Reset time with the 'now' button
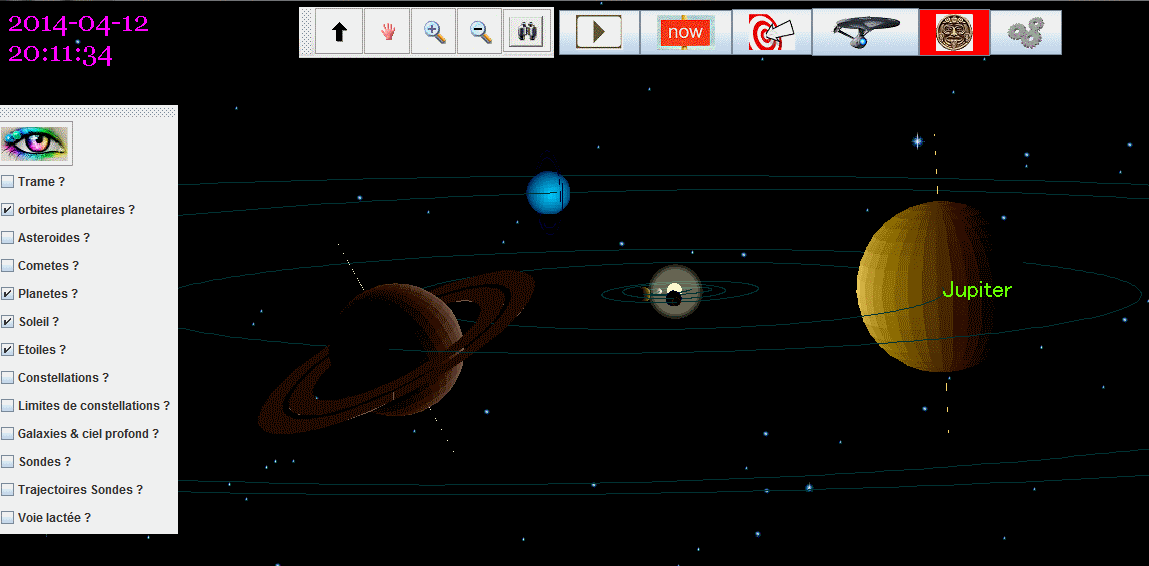This screenshot has width=1149, height=566. pyautogui.click(x=686, y=32)
